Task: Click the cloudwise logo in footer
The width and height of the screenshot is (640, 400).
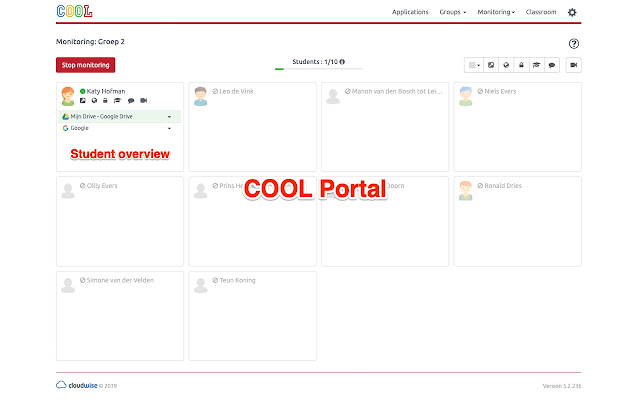Action: (77, 385)
